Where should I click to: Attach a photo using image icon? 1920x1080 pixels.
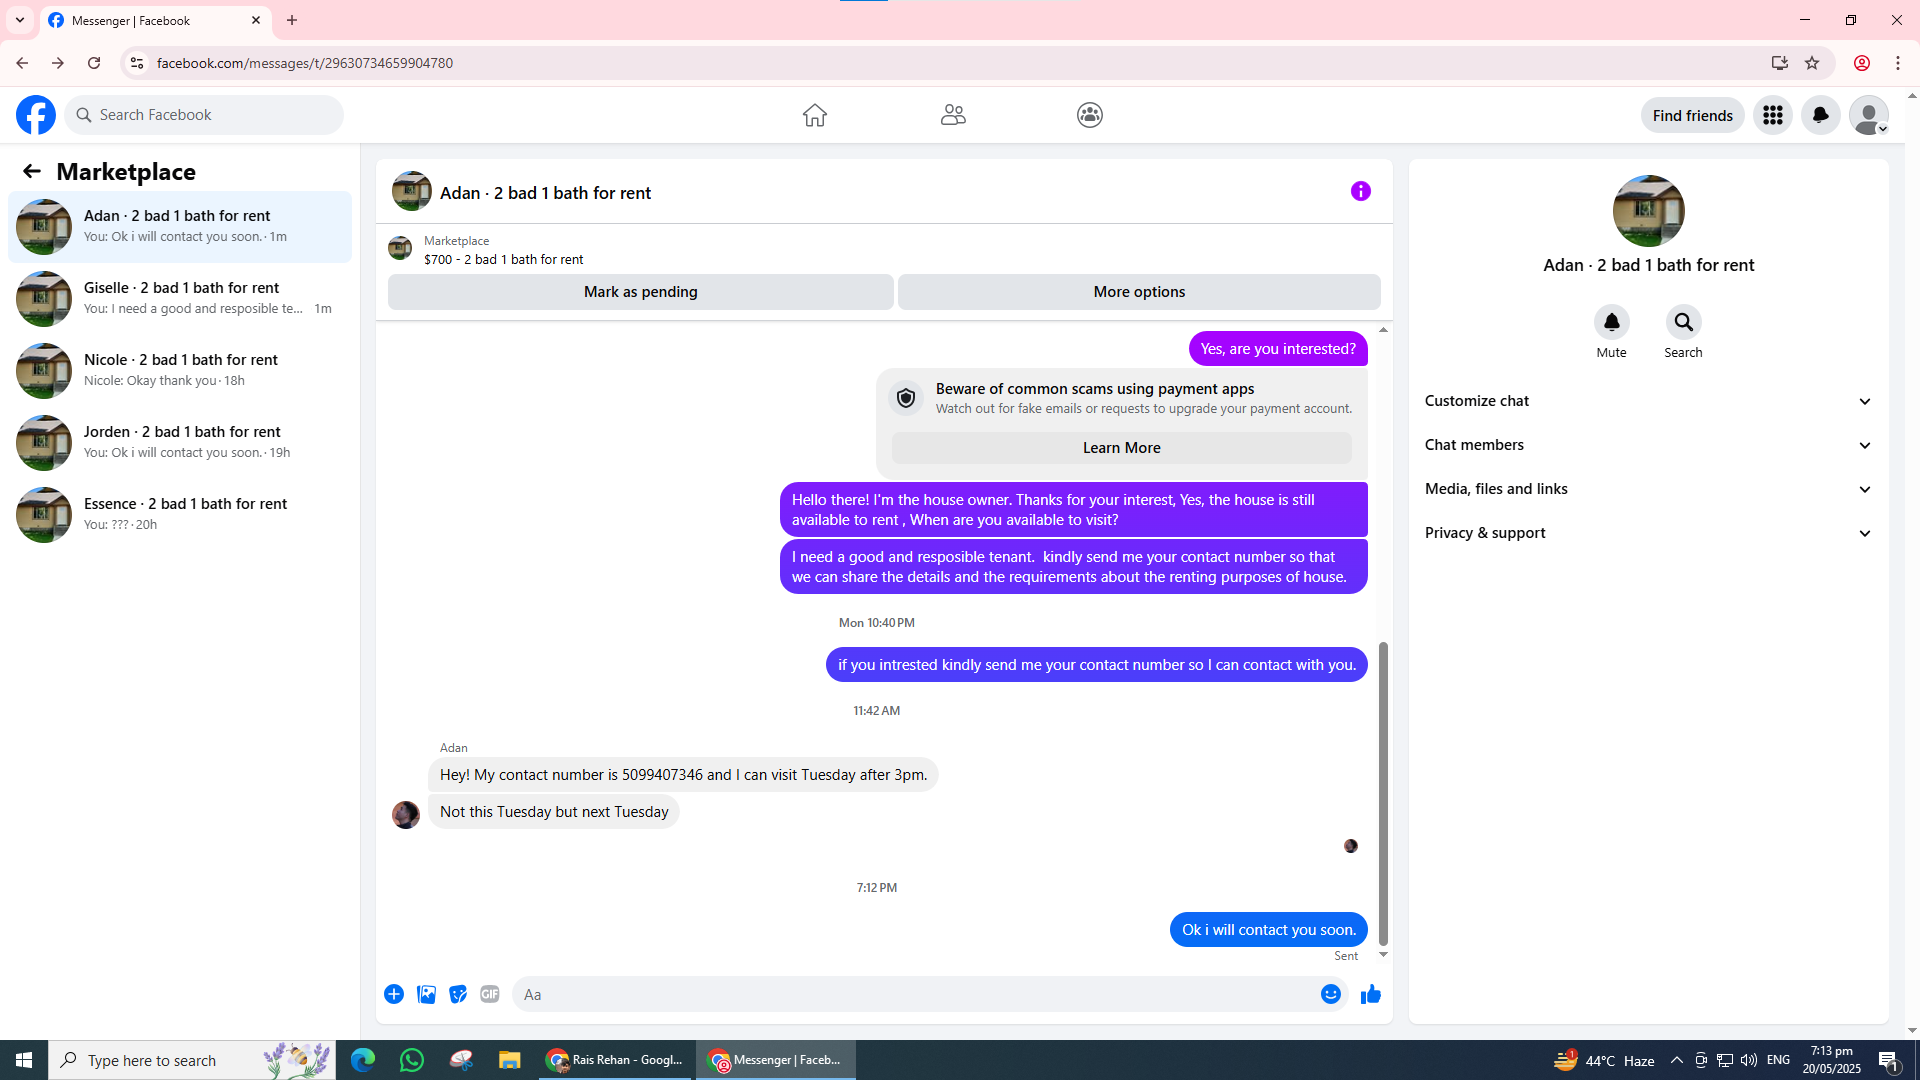pyautogui.click(x=426, y=994)
